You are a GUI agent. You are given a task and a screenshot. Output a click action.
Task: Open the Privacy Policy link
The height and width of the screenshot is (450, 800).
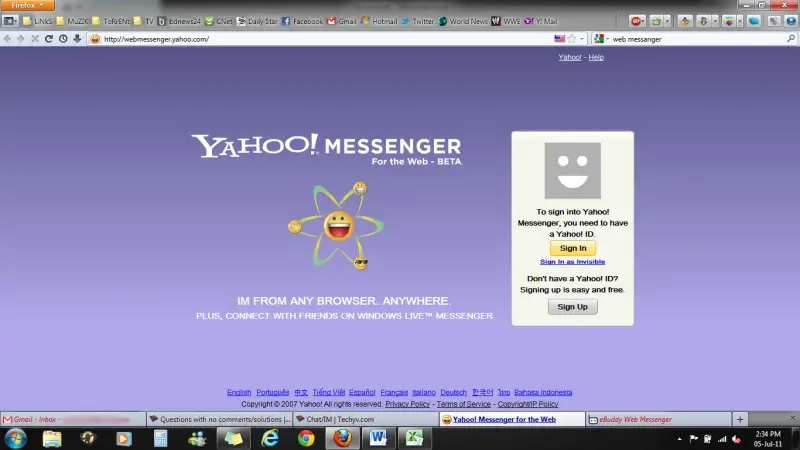point(407,404)
